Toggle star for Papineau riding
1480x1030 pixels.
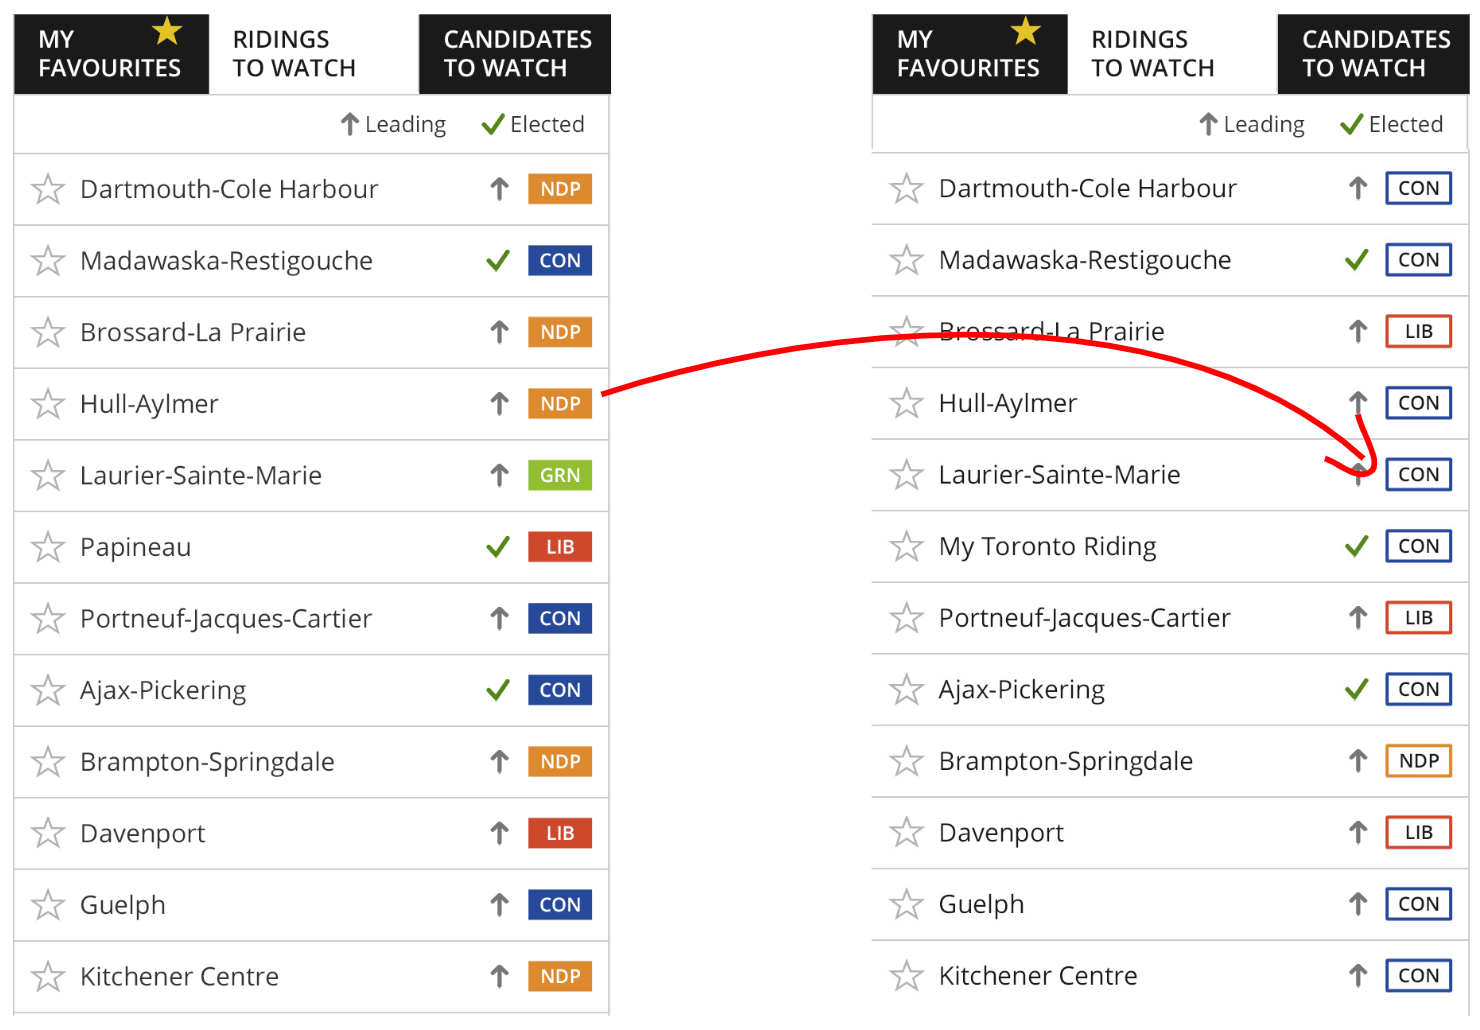pyautogui.click(x=48, y=547)
